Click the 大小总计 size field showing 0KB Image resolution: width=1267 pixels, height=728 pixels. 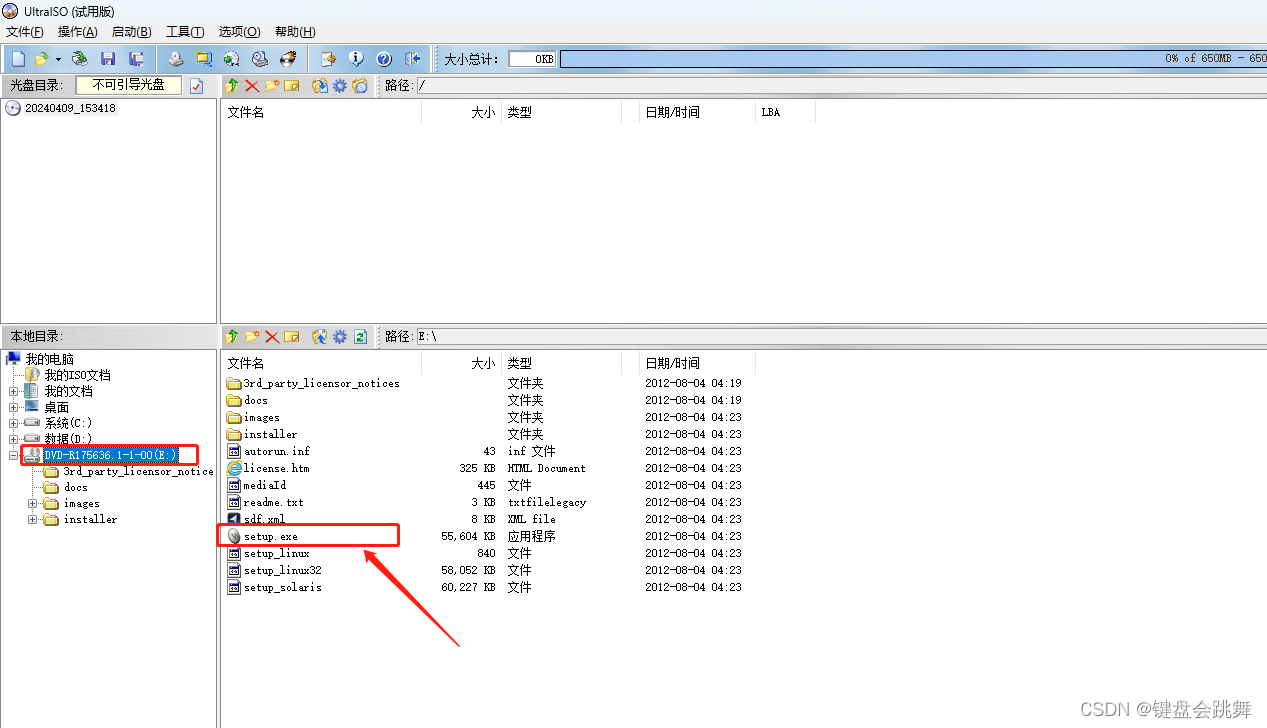tap(532, 59)
